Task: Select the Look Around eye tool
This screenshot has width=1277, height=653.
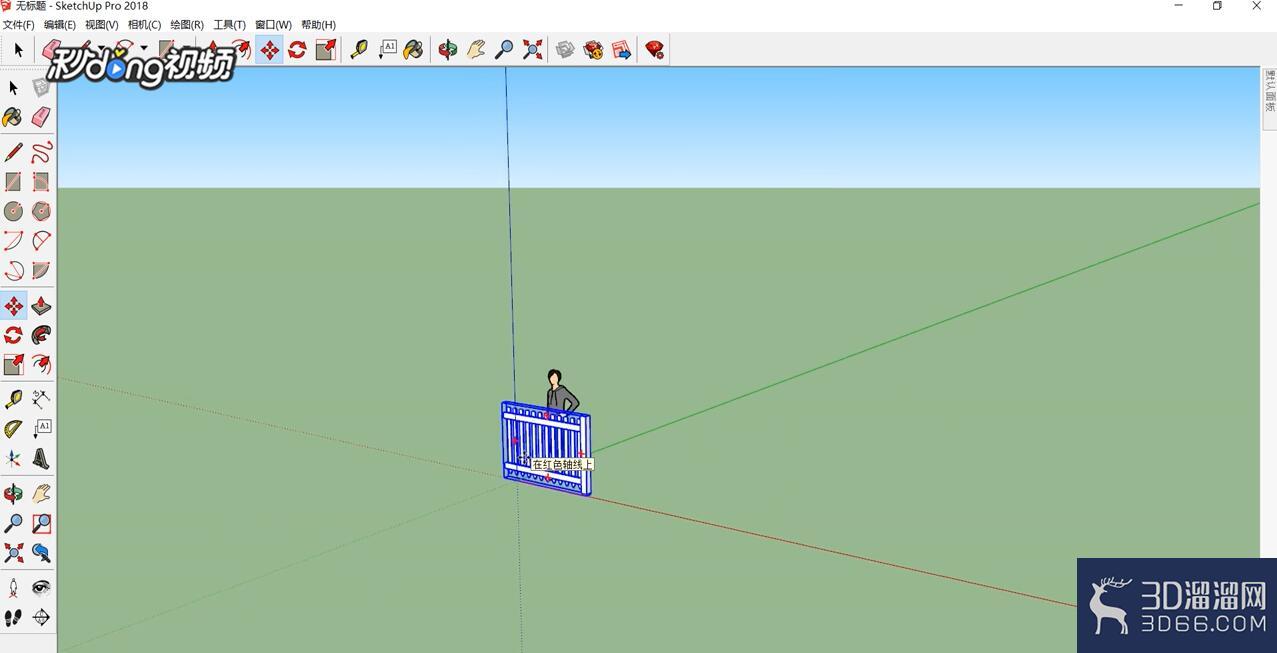Action: 41,588
